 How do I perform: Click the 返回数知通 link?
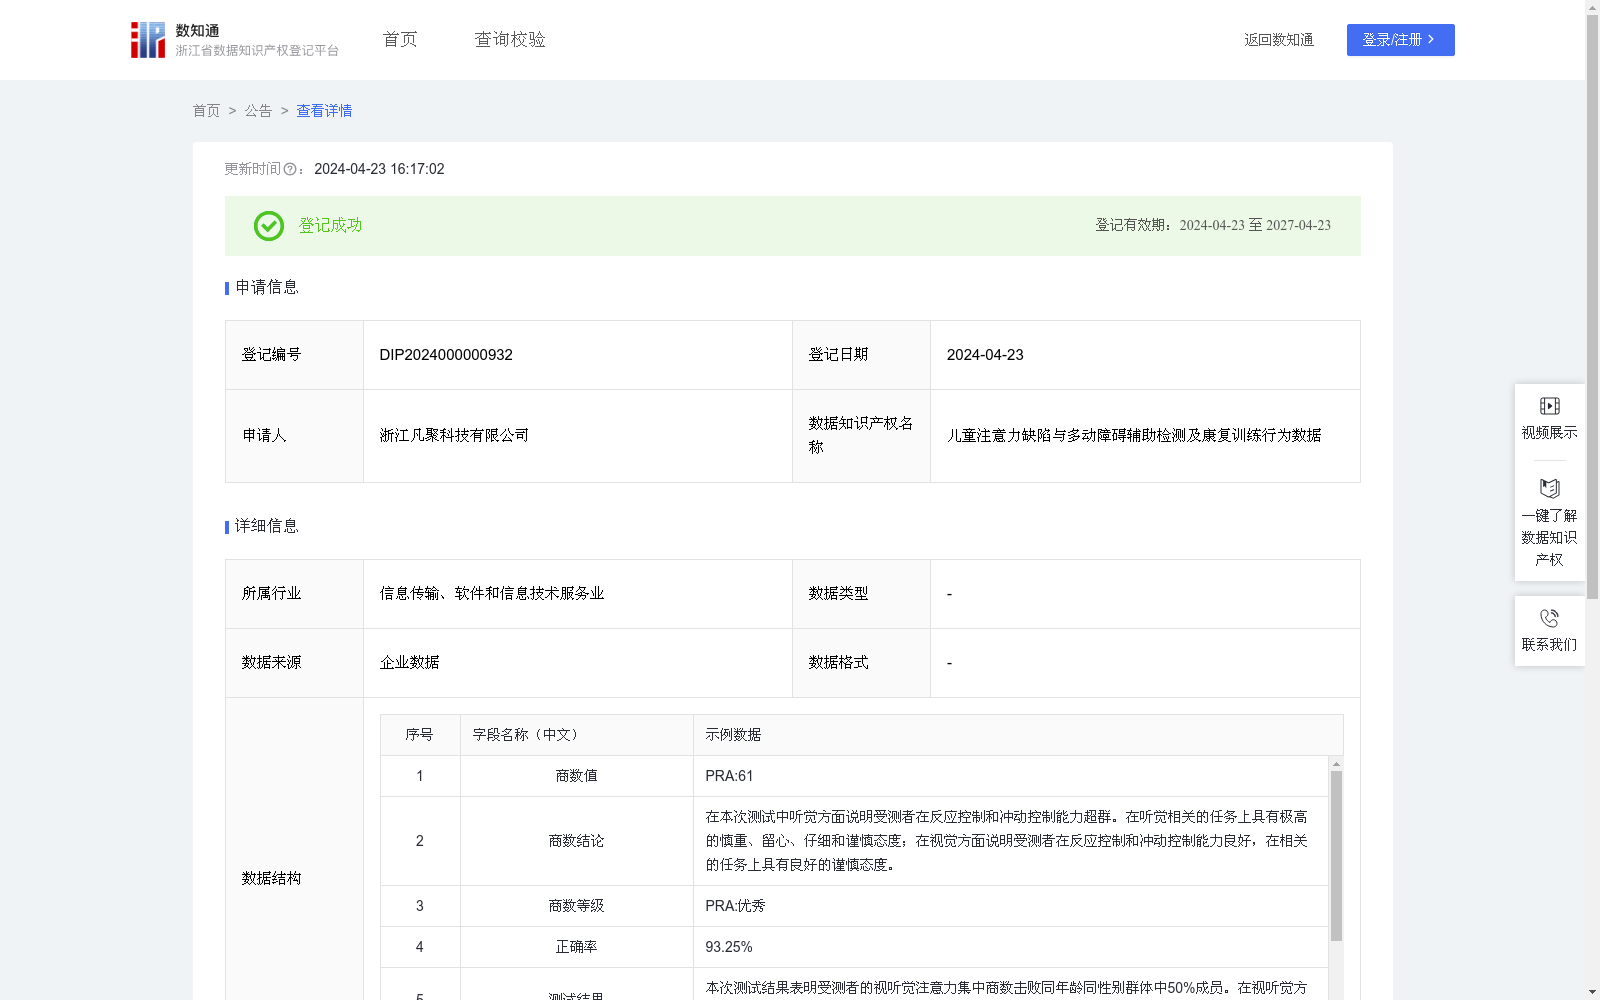tap(1279, 40)
